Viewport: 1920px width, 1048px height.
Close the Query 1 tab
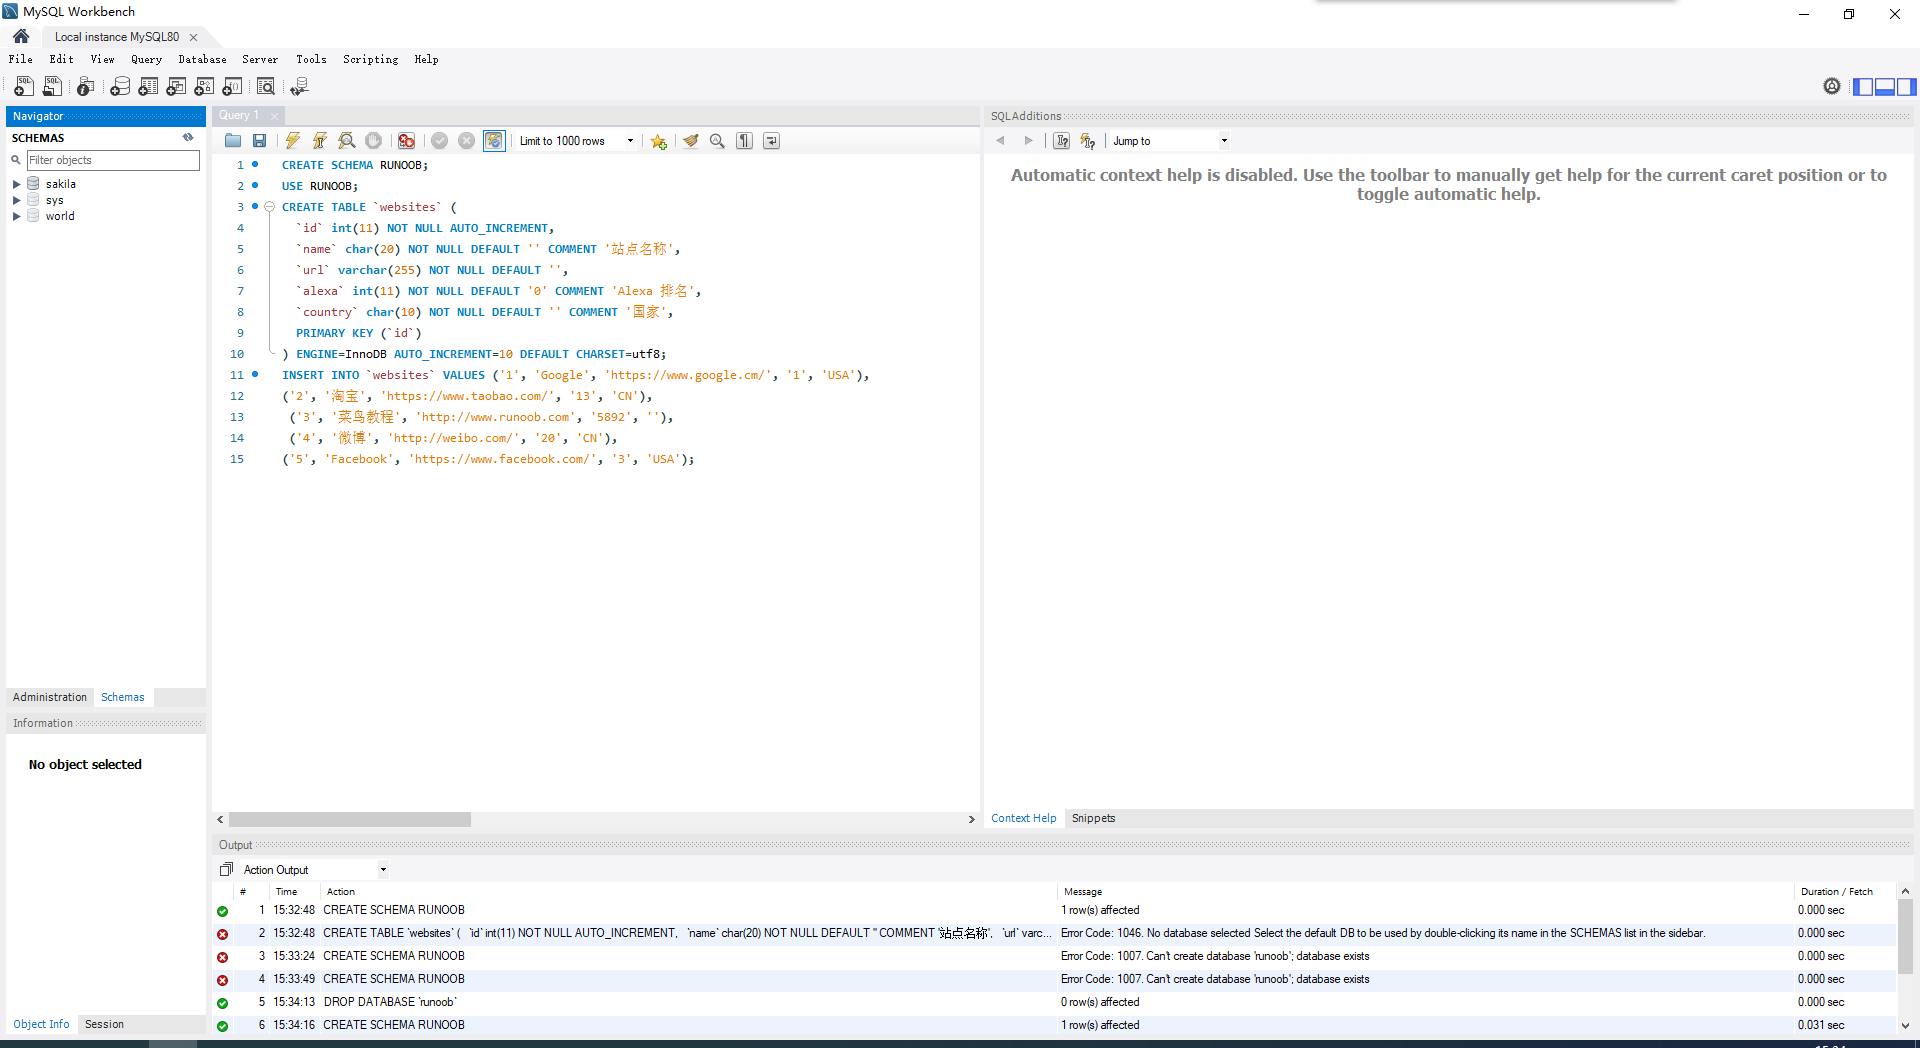tap(274, 116)
